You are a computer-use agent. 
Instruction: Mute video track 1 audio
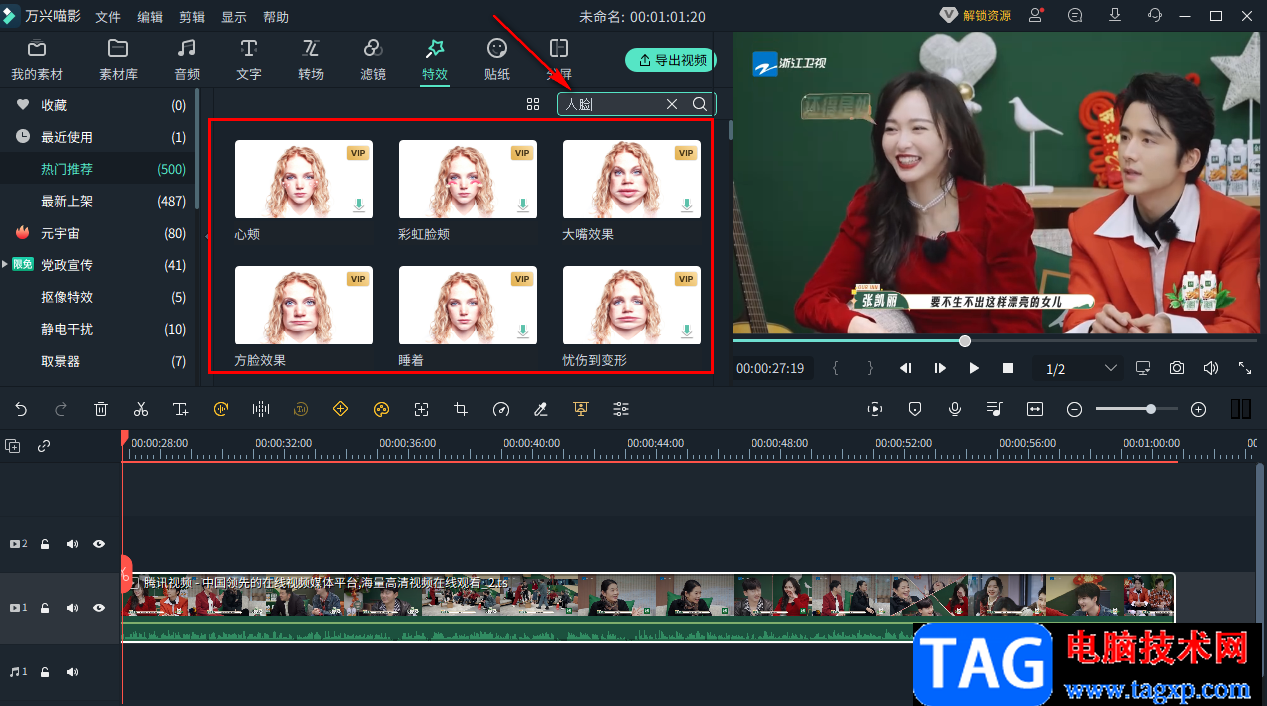click(72, 608)
